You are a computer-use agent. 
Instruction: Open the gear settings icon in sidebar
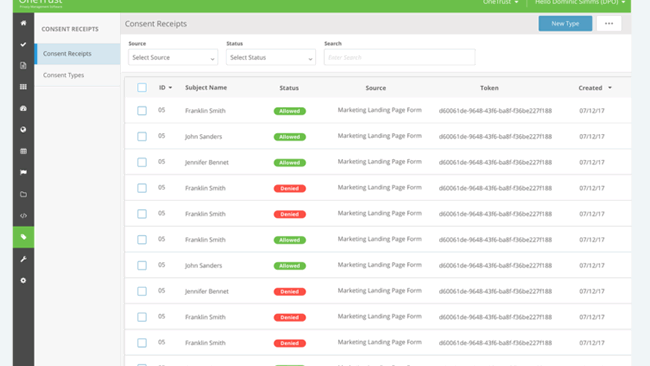coord(23,281)
